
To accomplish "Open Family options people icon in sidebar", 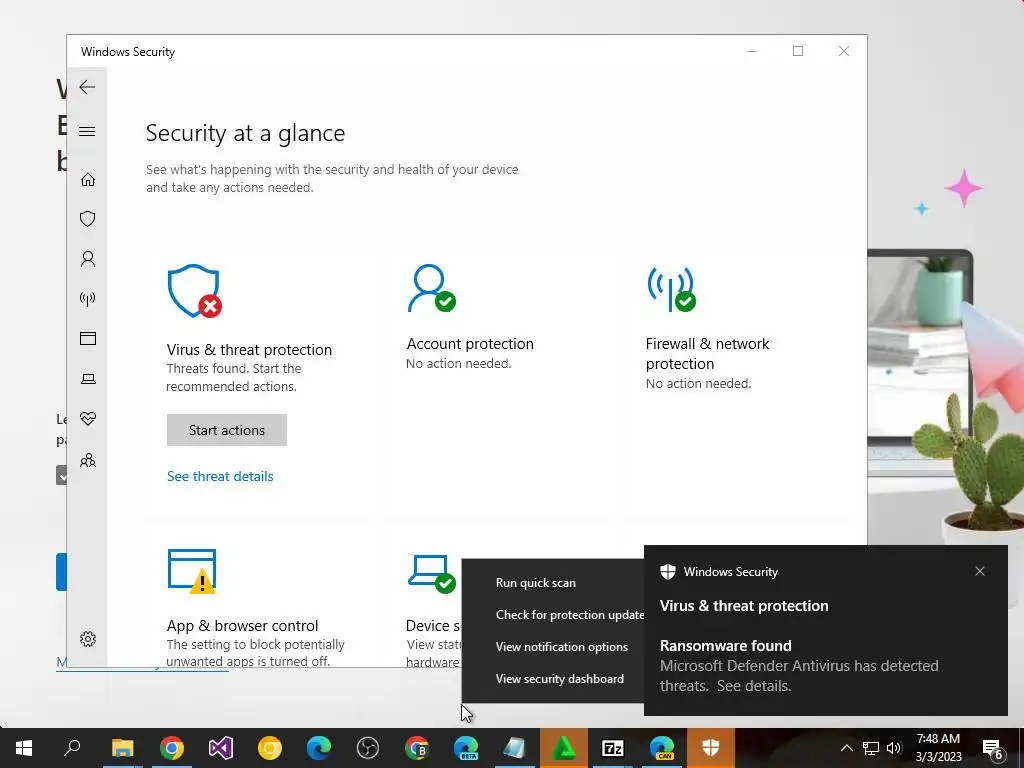I will coord(88,460).
